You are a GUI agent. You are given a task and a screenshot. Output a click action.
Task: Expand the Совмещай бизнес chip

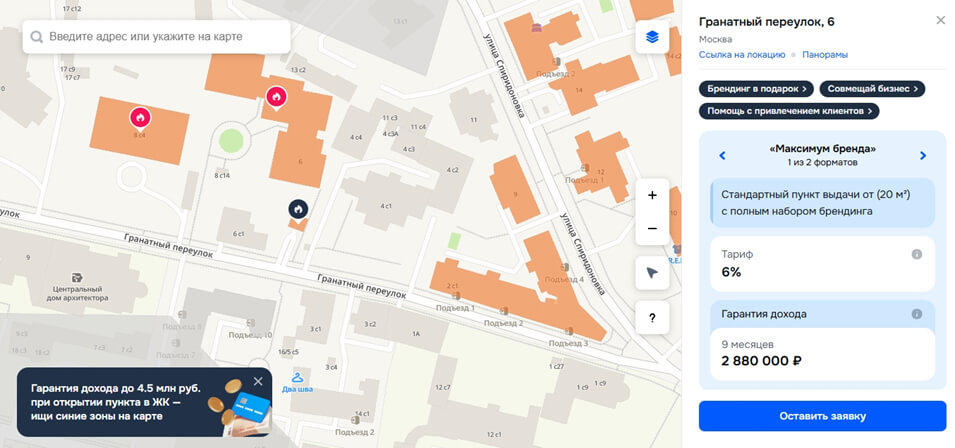(872, 89)
